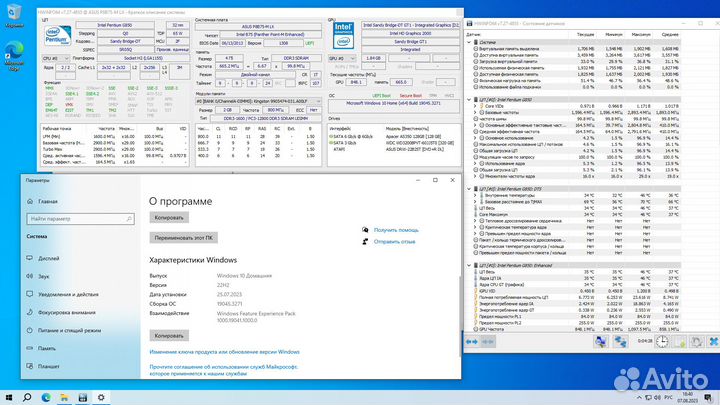
Task: Switch to Settings gear on the taskbar
Action: click(101, 397)
